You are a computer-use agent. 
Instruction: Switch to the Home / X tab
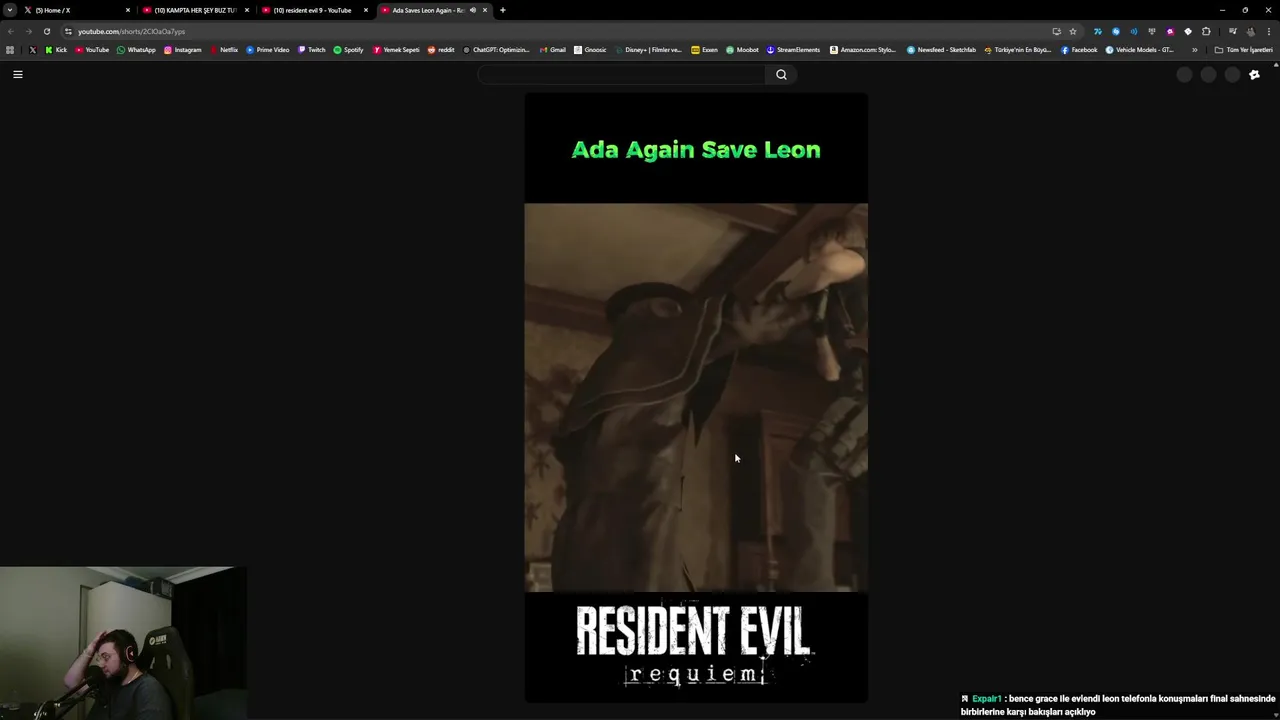77,10
